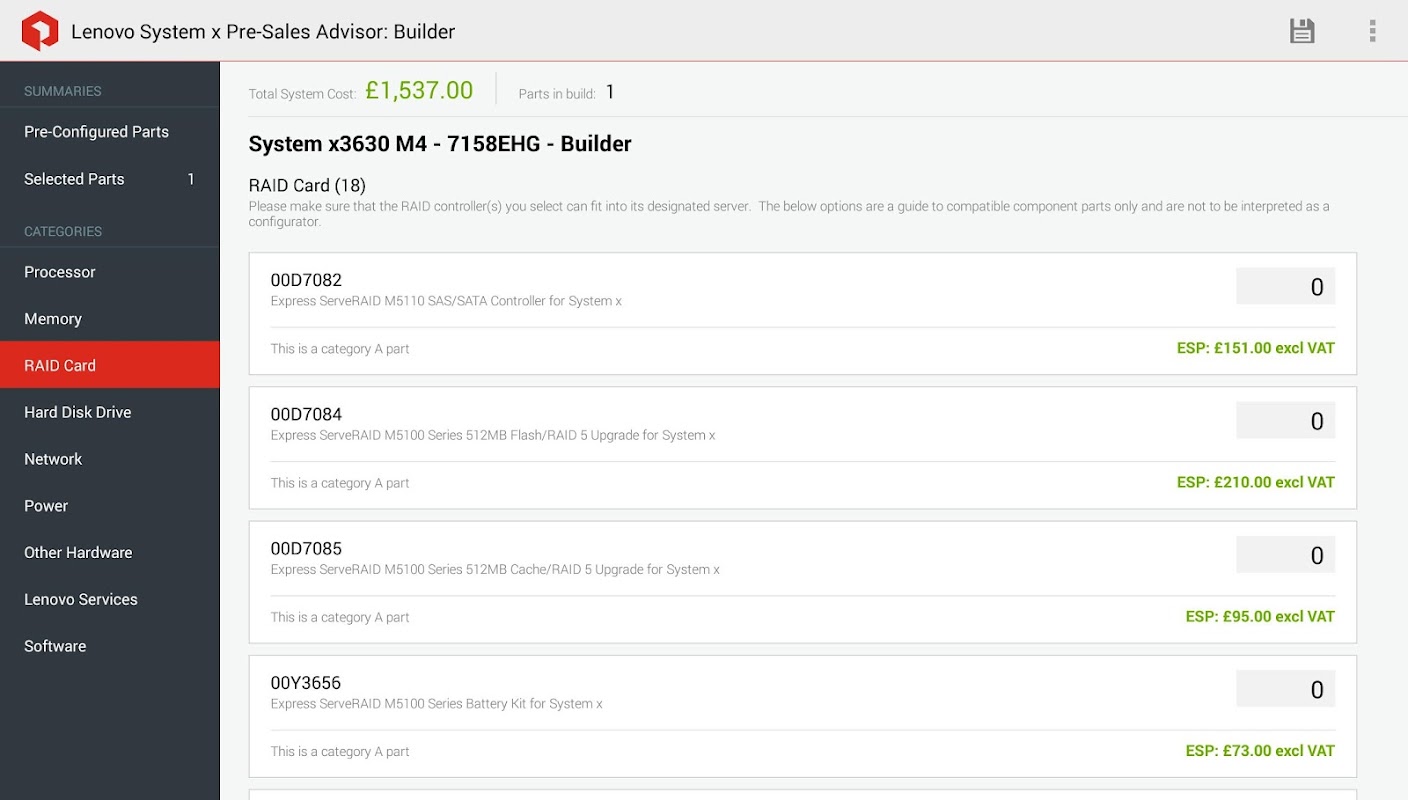Click the 512MB Flash/RAID 5 Upgrade description
This screenshot has width=1408, height=800.
[493, 435]
